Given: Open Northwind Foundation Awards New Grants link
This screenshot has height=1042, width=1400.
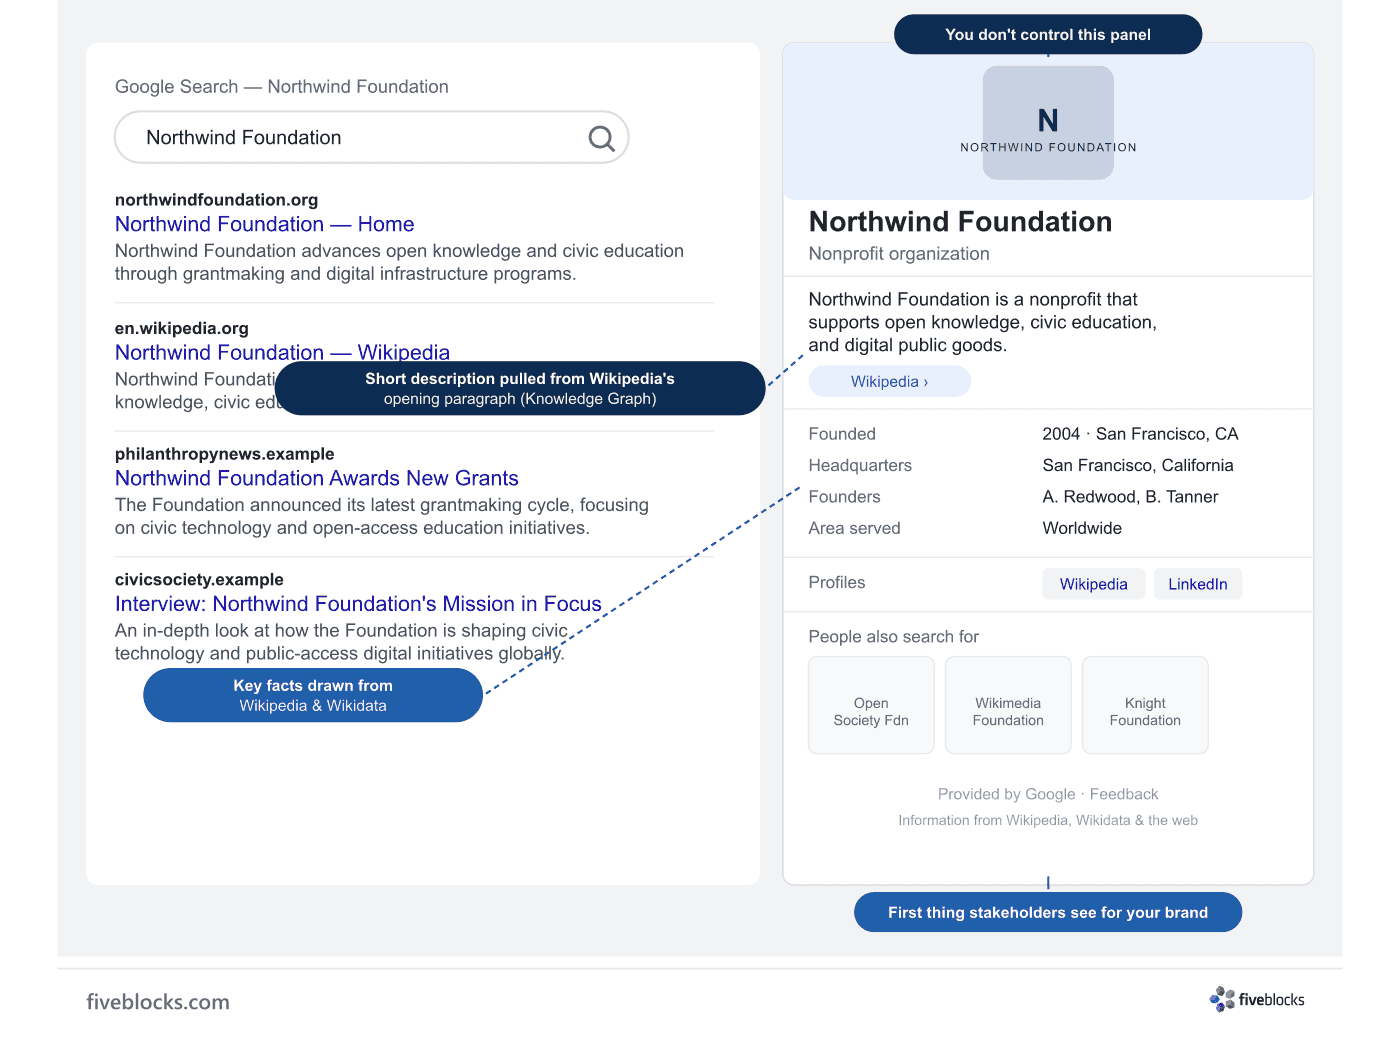Looking at the screenshot, I should coord(316,478).
